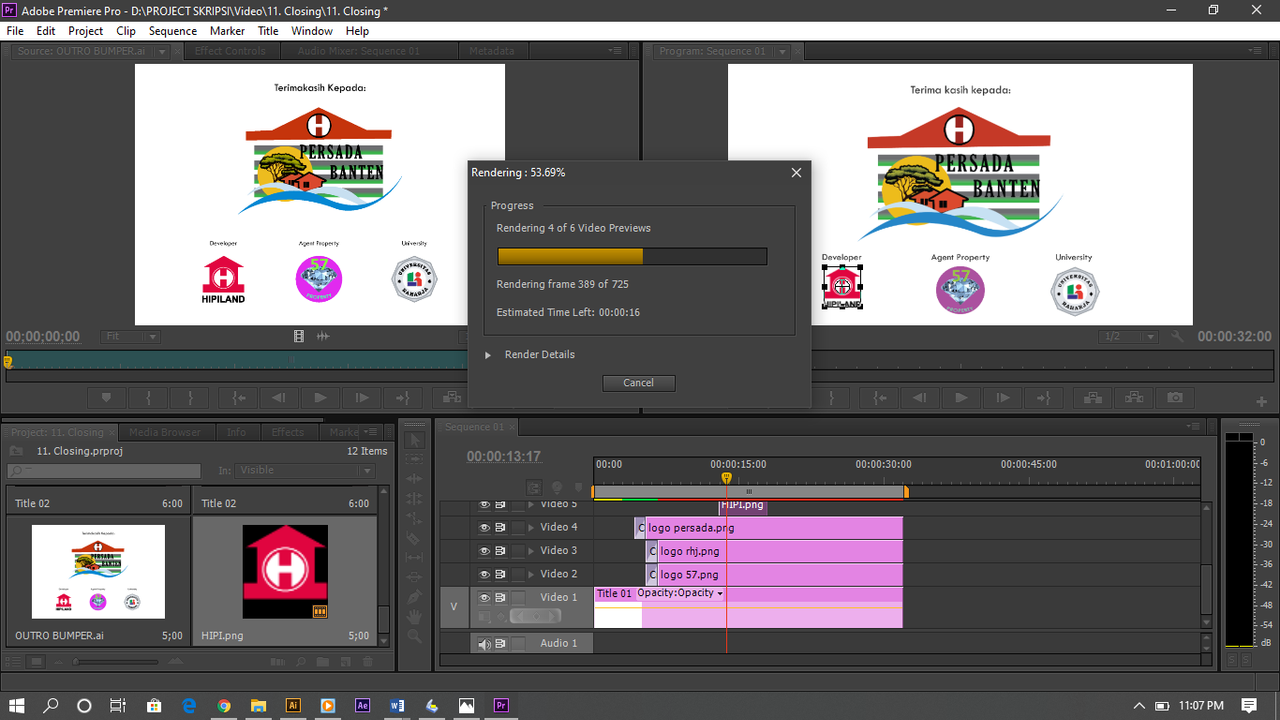This screenshot has height=720, width=1280.
Task: Select the Rate Stretch tool
Action: pyautogui.click(x=416, y=519)
